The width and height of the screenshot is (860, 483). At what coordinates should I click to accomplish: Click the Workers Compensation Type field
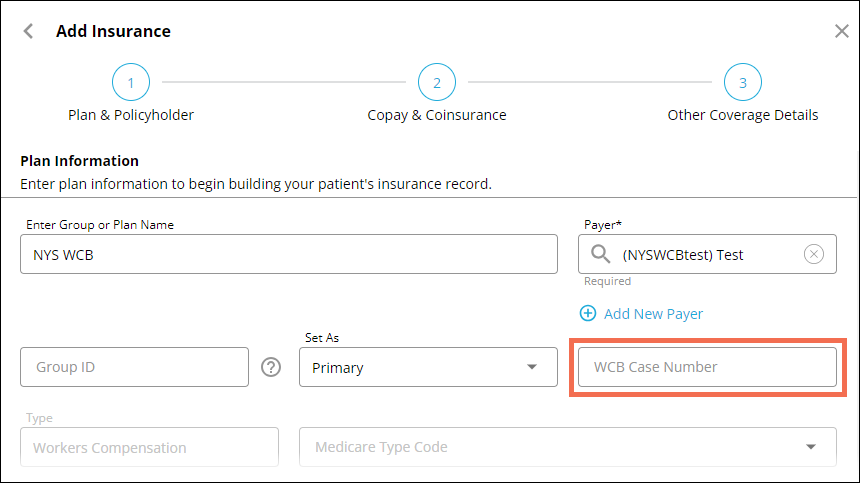149,447
